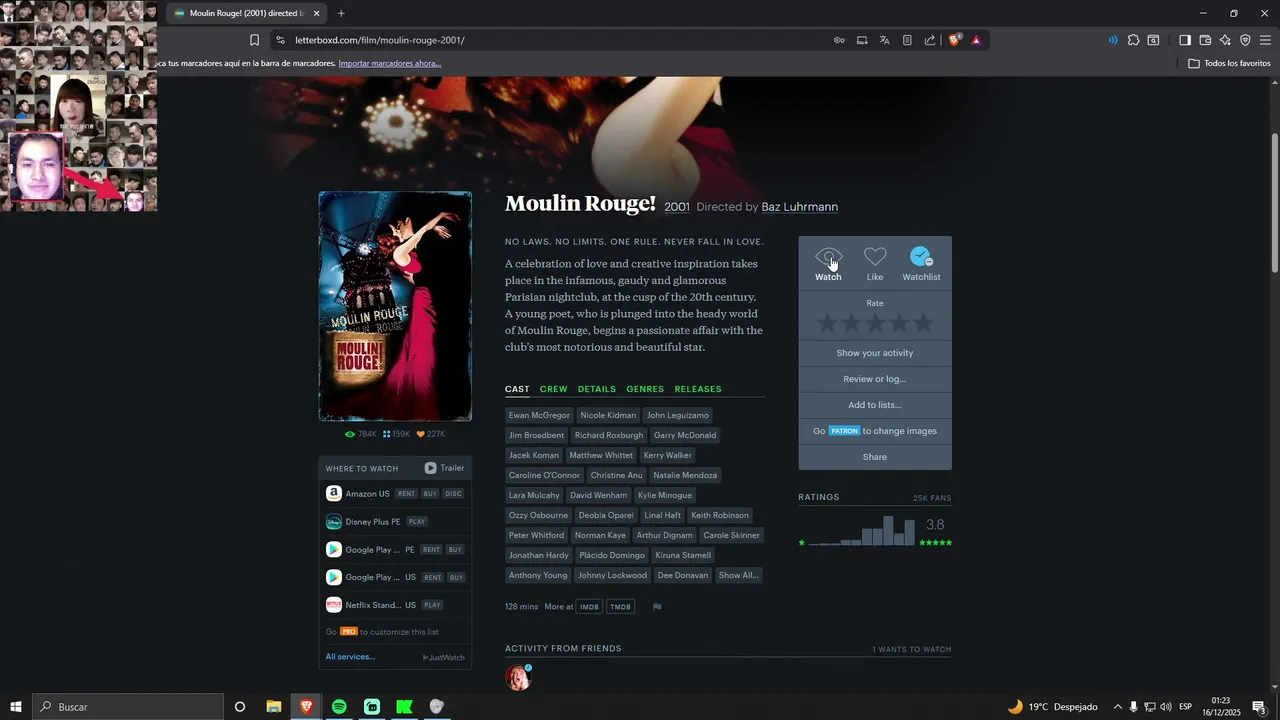Rate the film three stars
The width and height of the screenshot is (1280, 720).
(x=875, y=323)
